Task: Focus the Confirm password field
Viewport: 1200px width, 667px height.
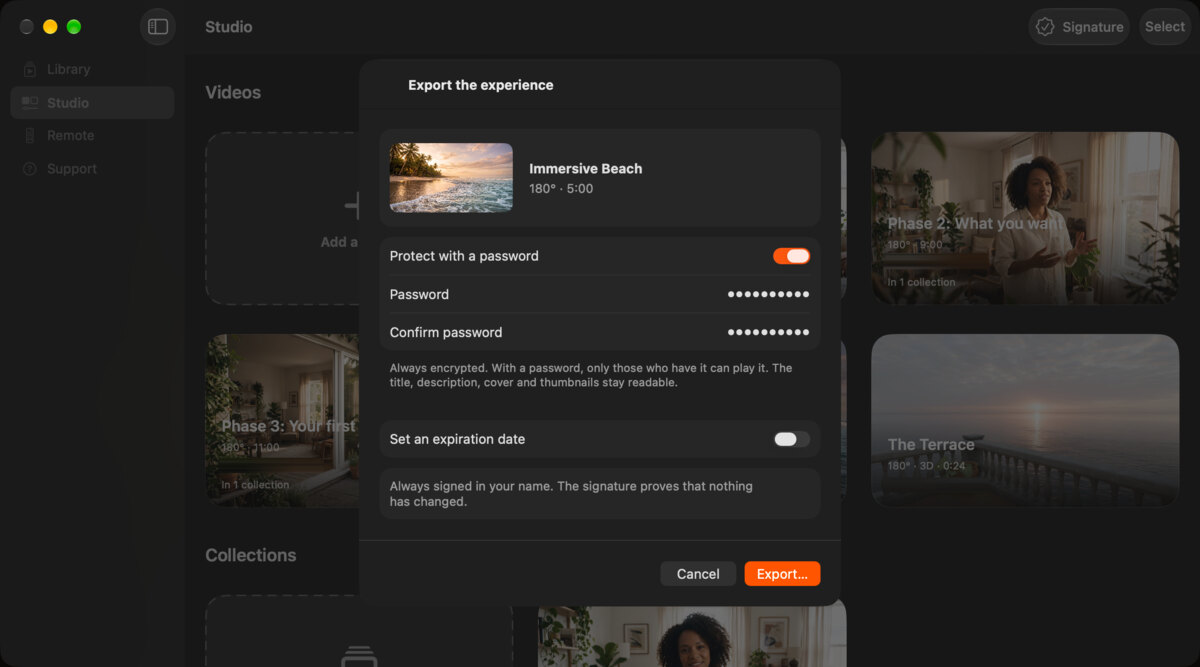Action: 600,332
